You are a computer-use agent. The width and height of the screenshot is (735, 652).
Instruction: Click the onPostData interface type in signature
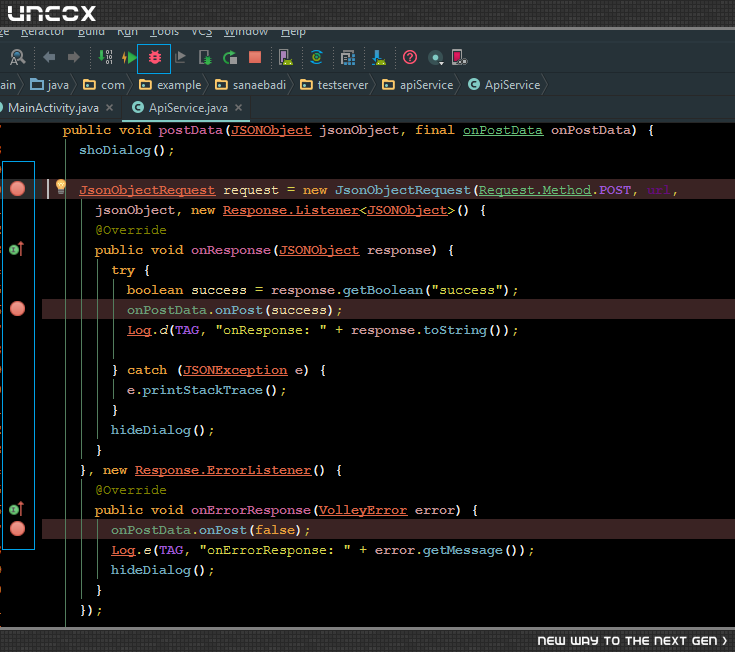pyautogui.click(x=503, y=130)
